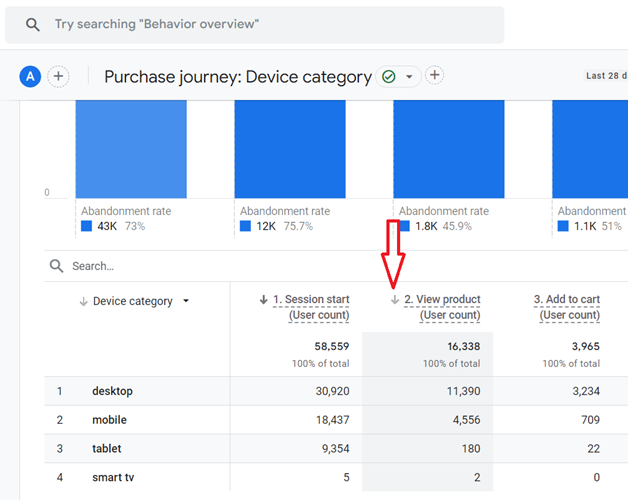Image resolution: width=628 pixels, height=500 pixels.
Task: Type in the 'Behavior overview' search box
Action: 270,24
